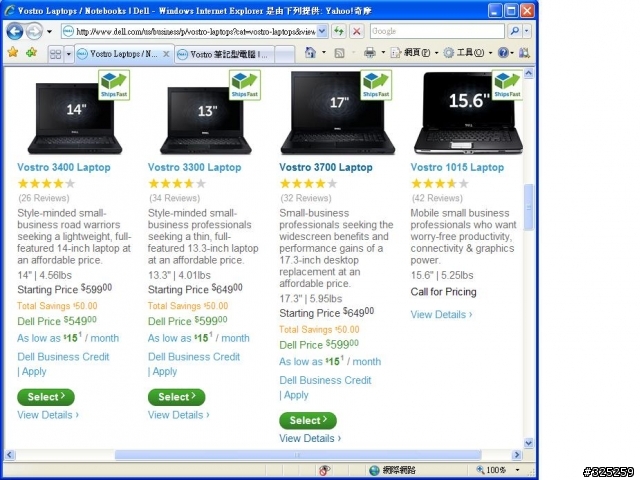Open View Details for Vostro 3300
This screenshot has height=480, width=640.
tap(178, 415)
